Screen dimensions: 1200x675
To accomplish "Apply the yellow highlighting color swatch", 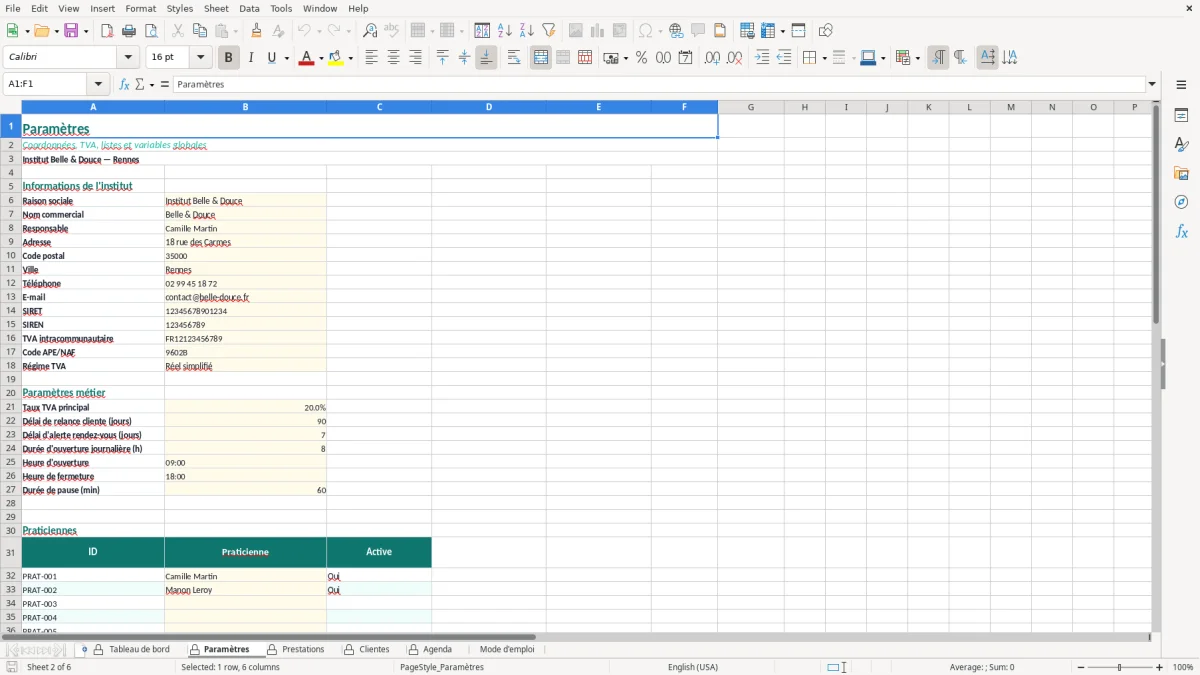I will pyautogui.click(x=336, y=58).
